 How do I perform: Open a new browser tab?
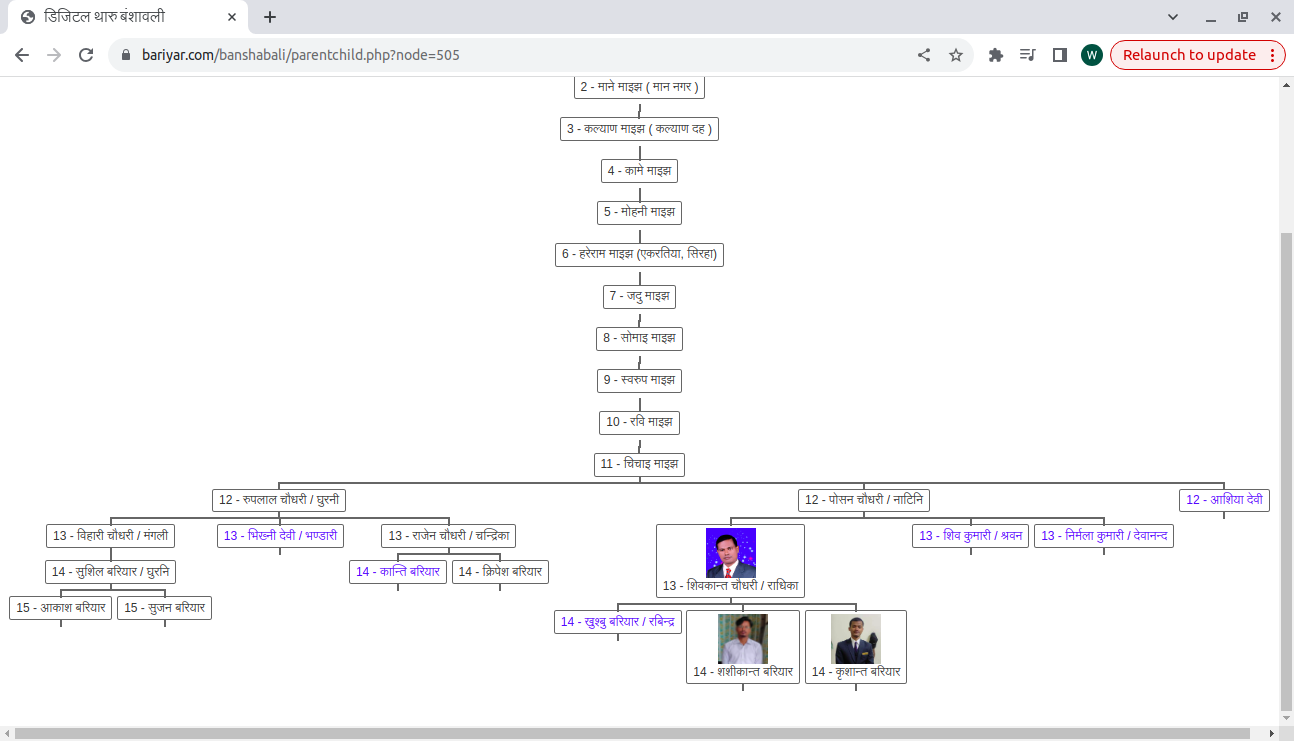coord(270,17)
